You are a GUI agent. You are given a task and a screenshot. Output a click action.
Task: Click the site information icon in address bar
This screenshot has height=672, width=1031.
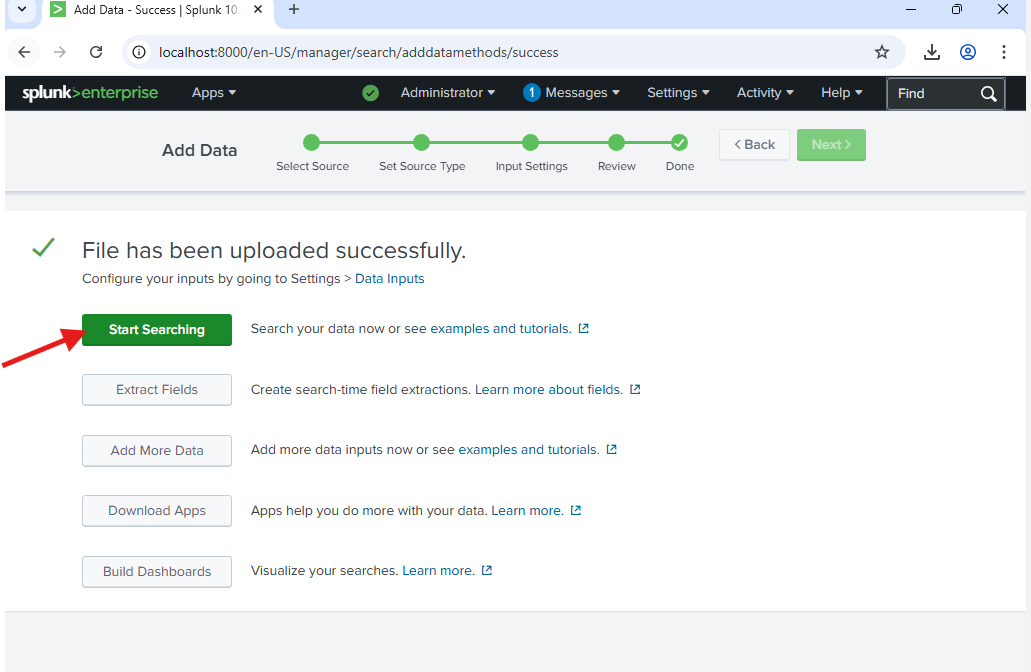pos(139,52)
